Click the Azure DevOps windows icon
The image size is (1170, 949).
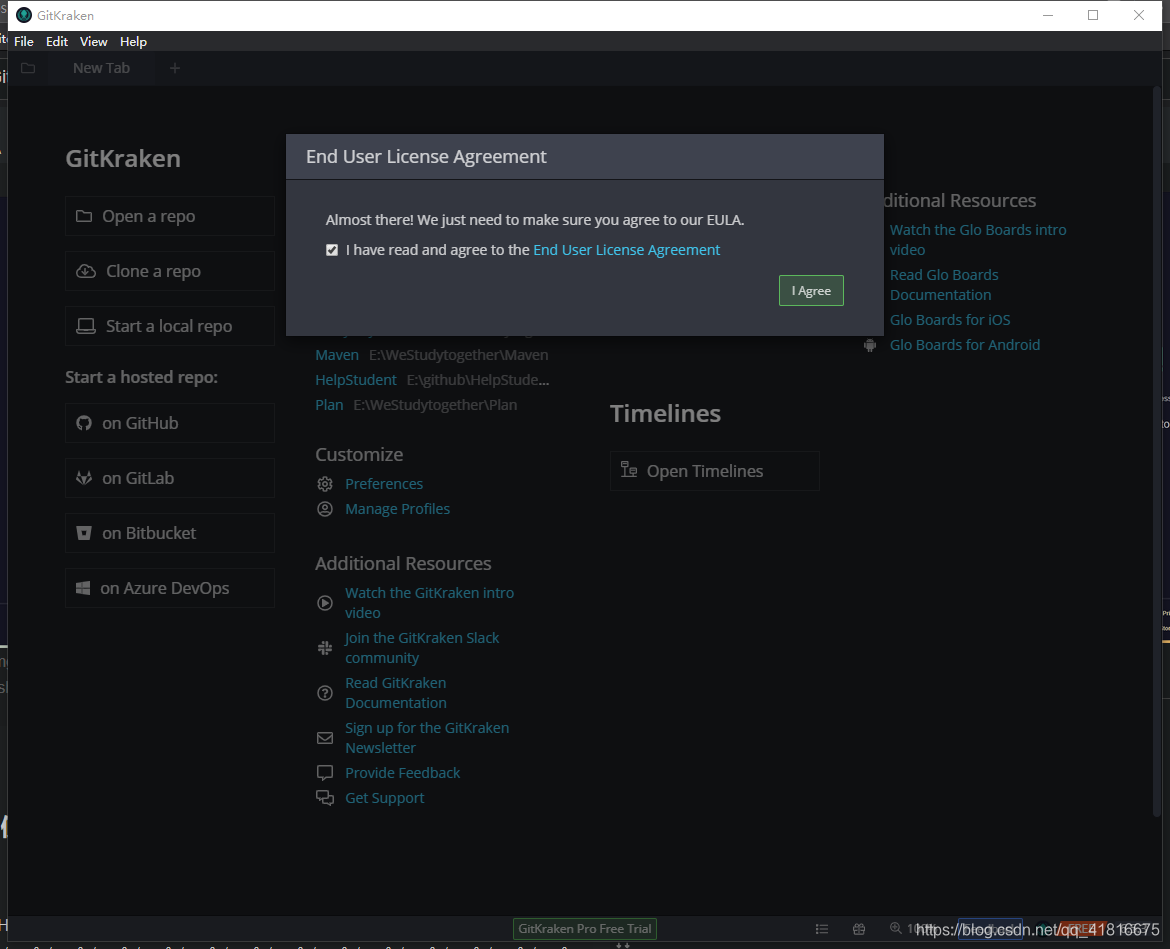[x=84, y=589]
